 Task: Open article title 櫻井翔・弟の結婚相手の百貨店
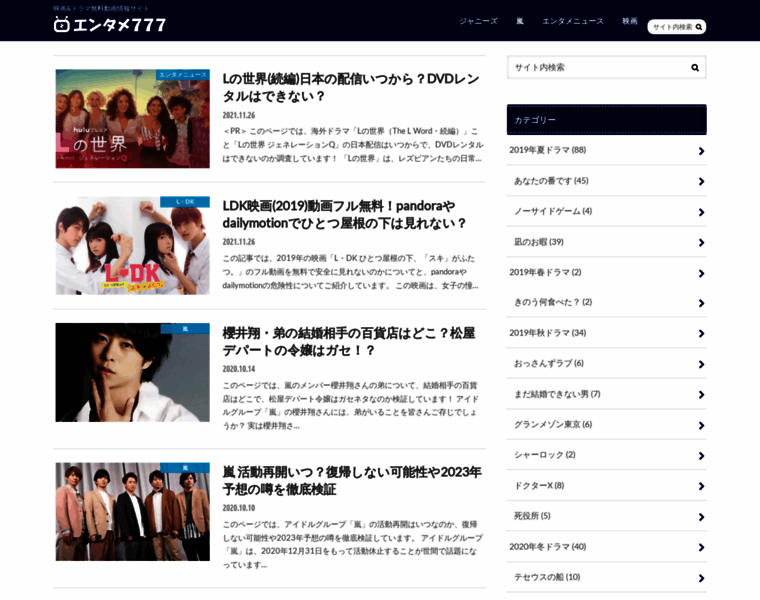pyautogui.click(x=348, y=342)
